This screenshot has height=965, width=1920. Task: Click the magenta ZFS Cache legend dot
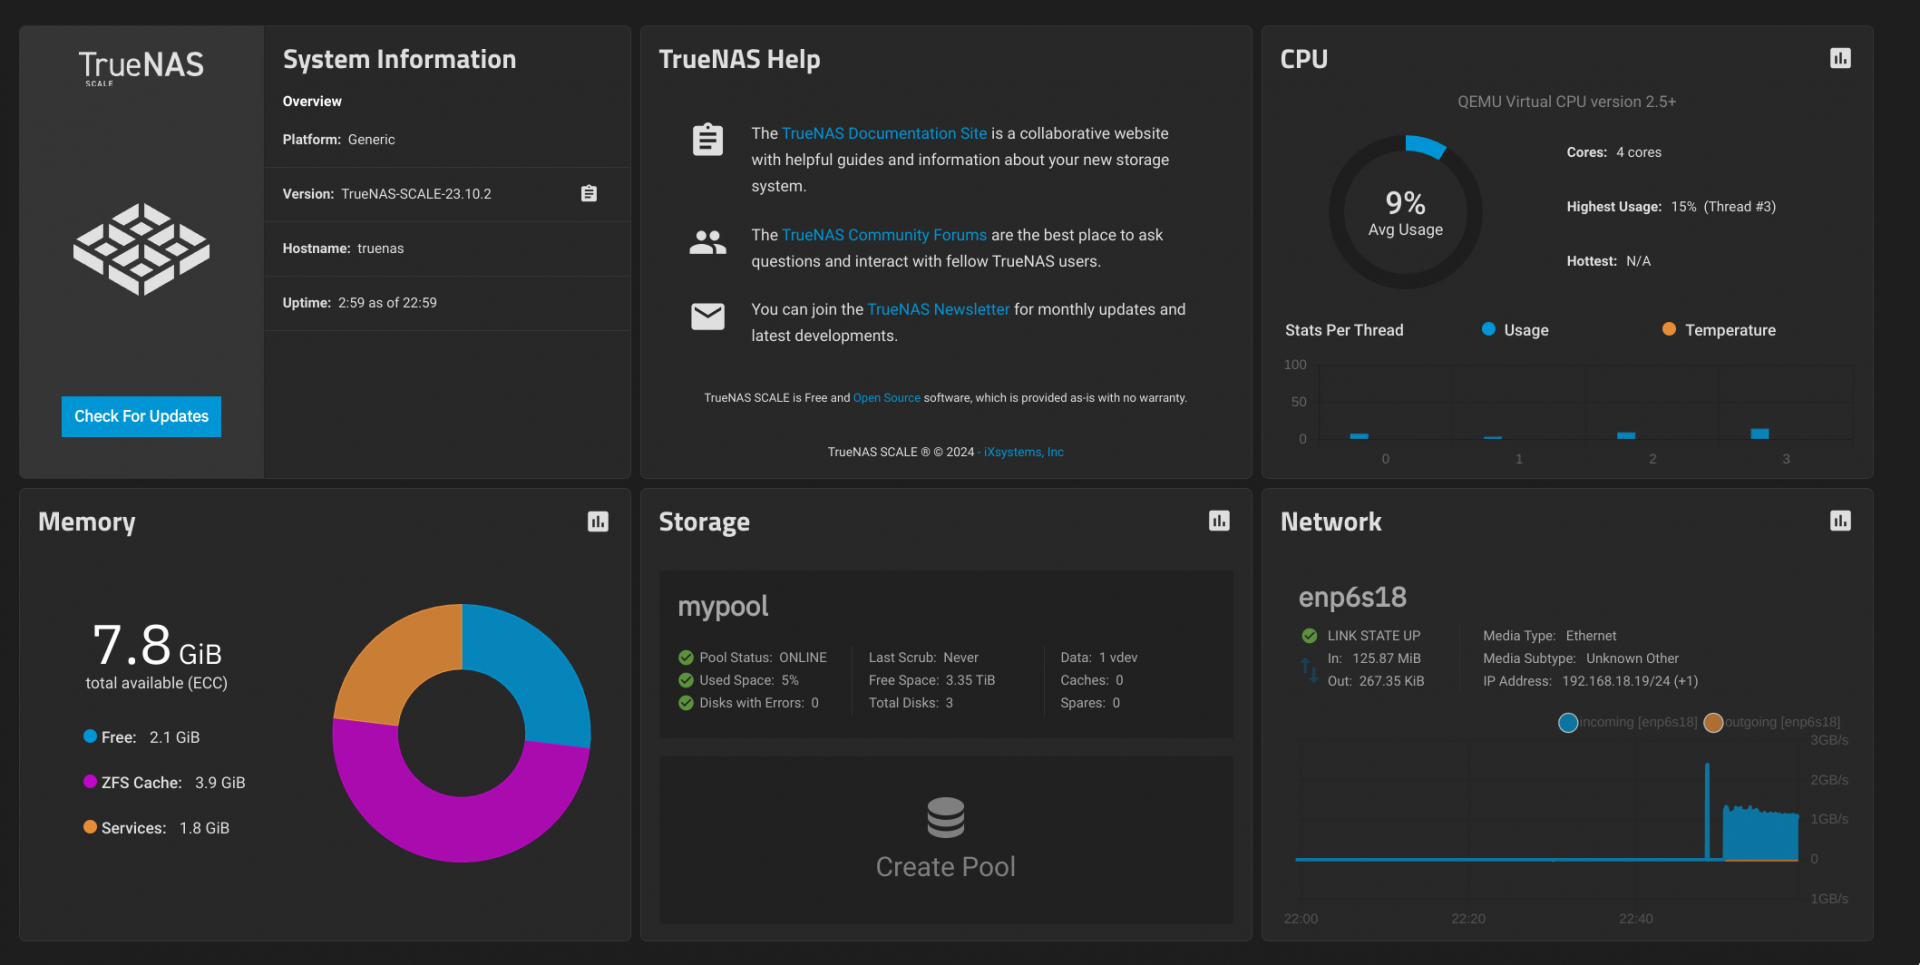pos(90,782)
